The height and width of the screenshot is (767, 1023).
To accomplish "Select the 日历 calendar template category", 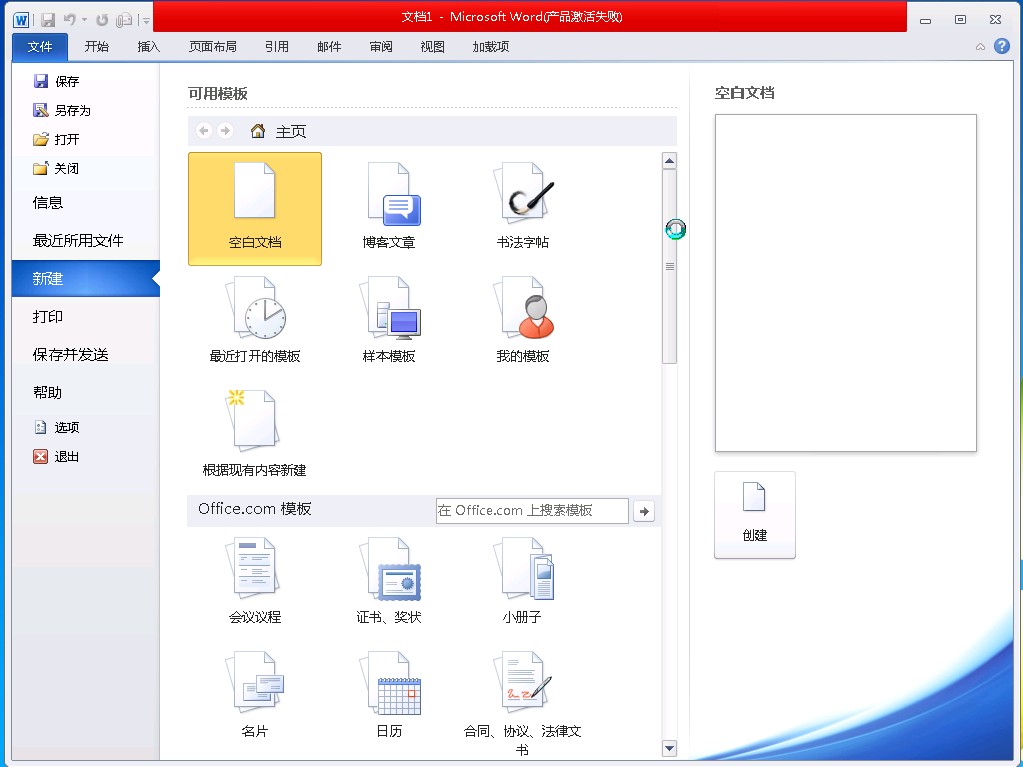I will (389, 695).
